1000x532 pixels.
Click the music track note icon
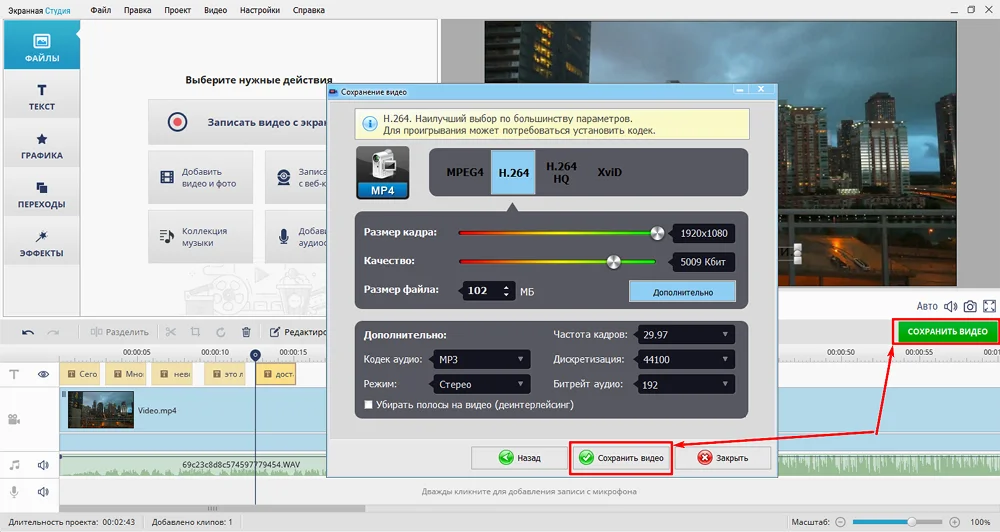(14, 465)
